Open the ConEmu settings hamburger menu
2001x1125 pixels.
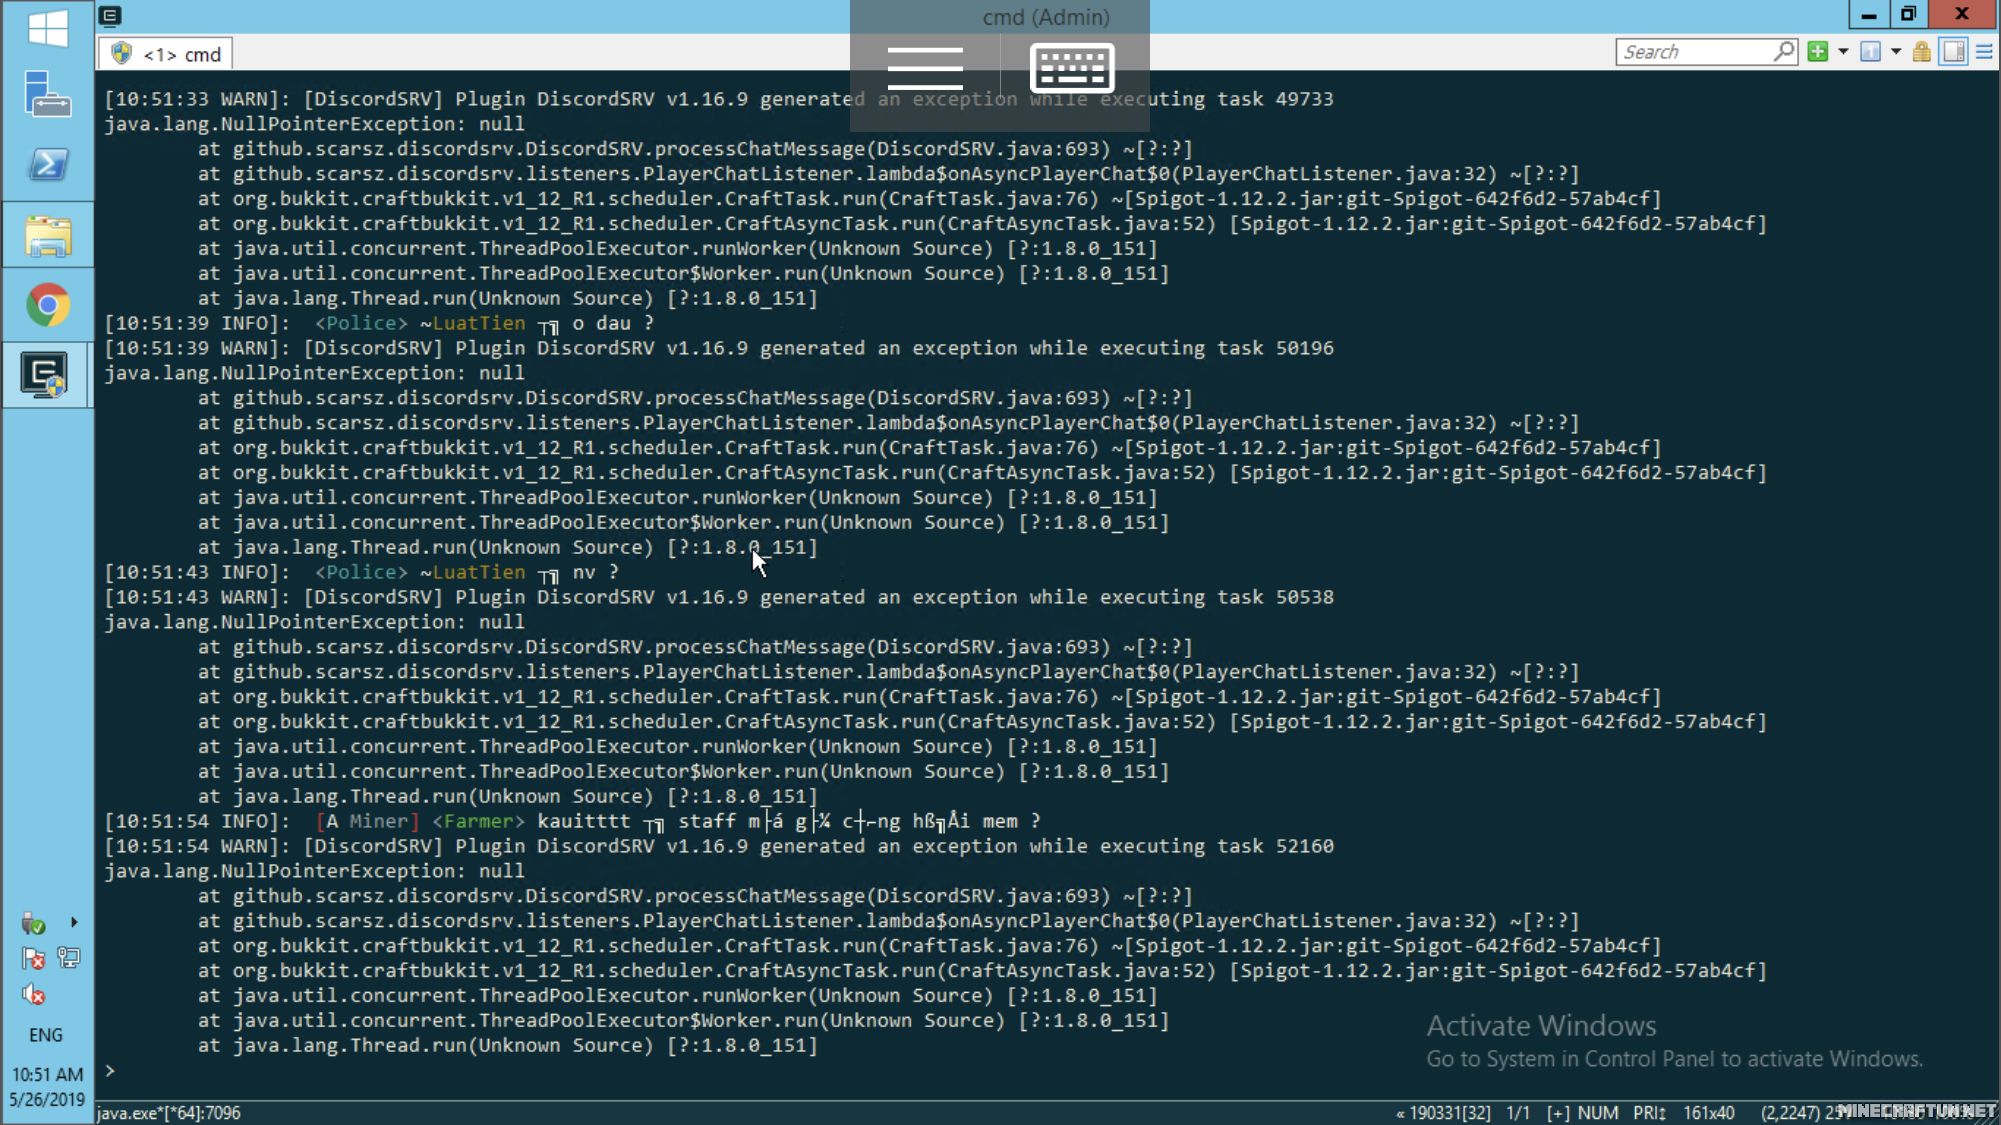tap(1985, 52)
